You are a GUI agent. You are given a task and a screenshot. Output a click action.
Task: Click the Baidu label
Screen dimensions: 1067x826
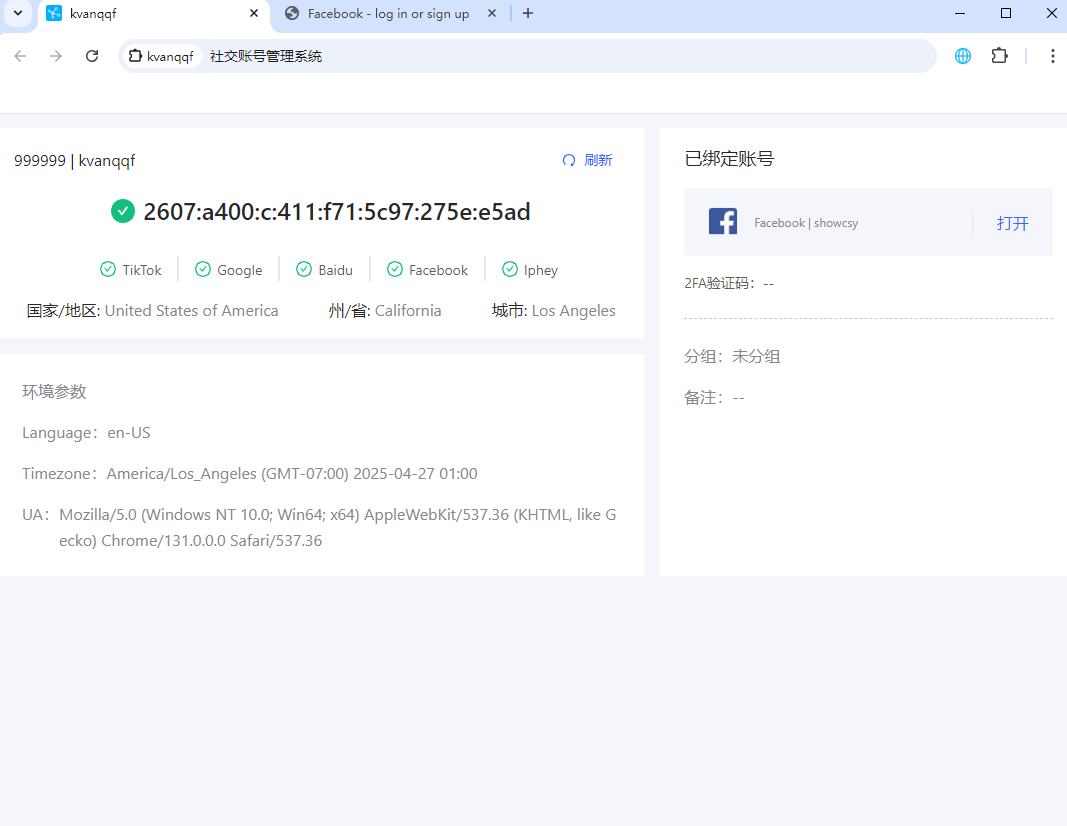[x=335, y=270]
